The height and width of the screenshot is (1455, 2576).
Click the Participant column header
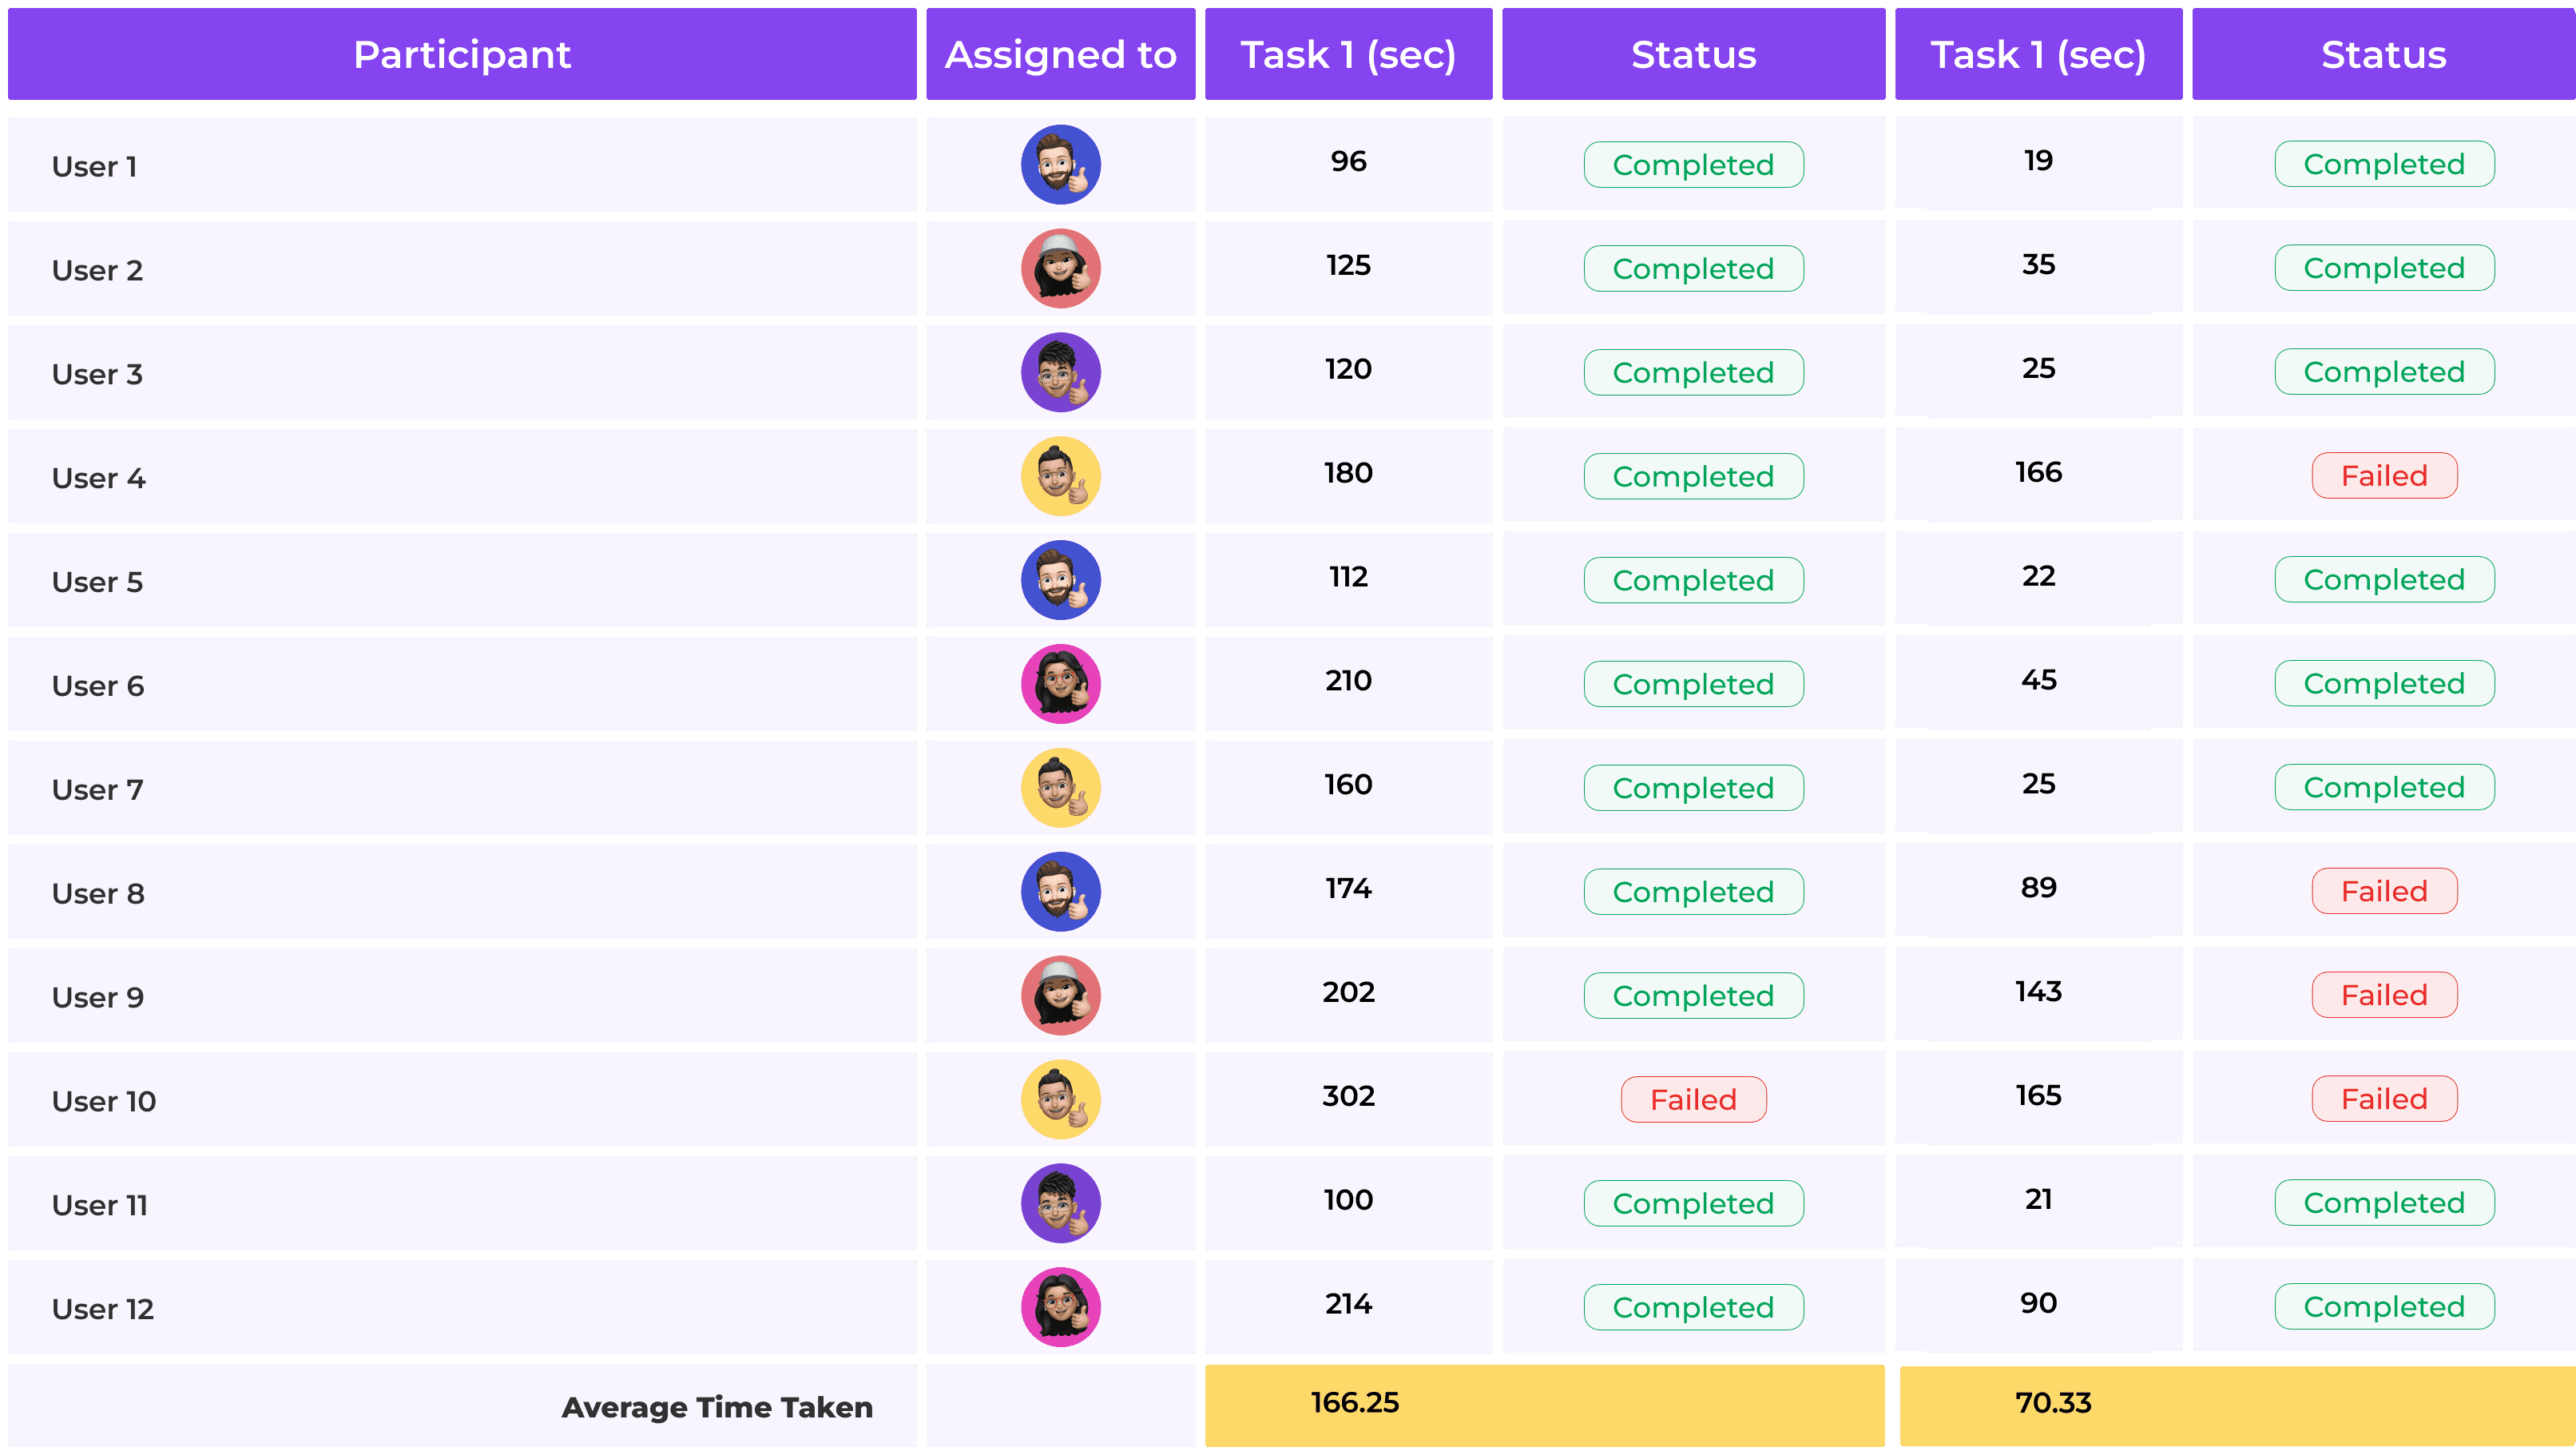tap(462, 55)
